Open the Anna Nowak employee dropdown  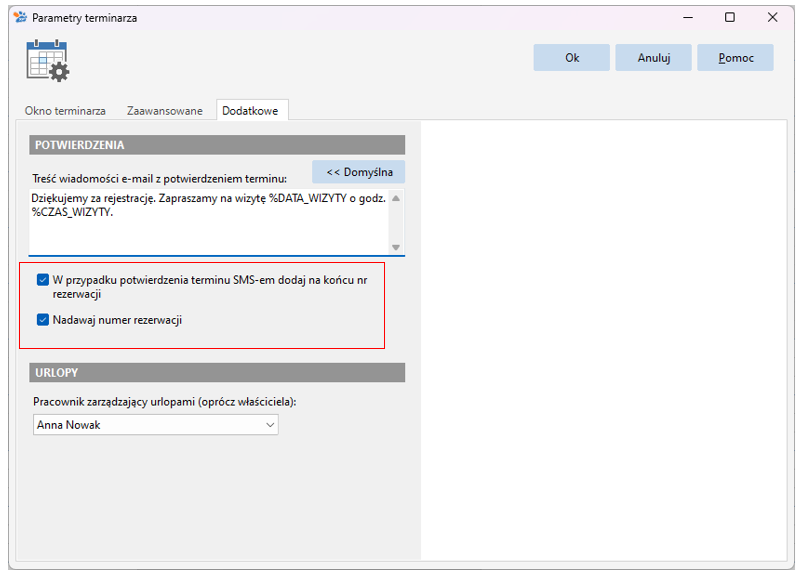pos(156,425)
